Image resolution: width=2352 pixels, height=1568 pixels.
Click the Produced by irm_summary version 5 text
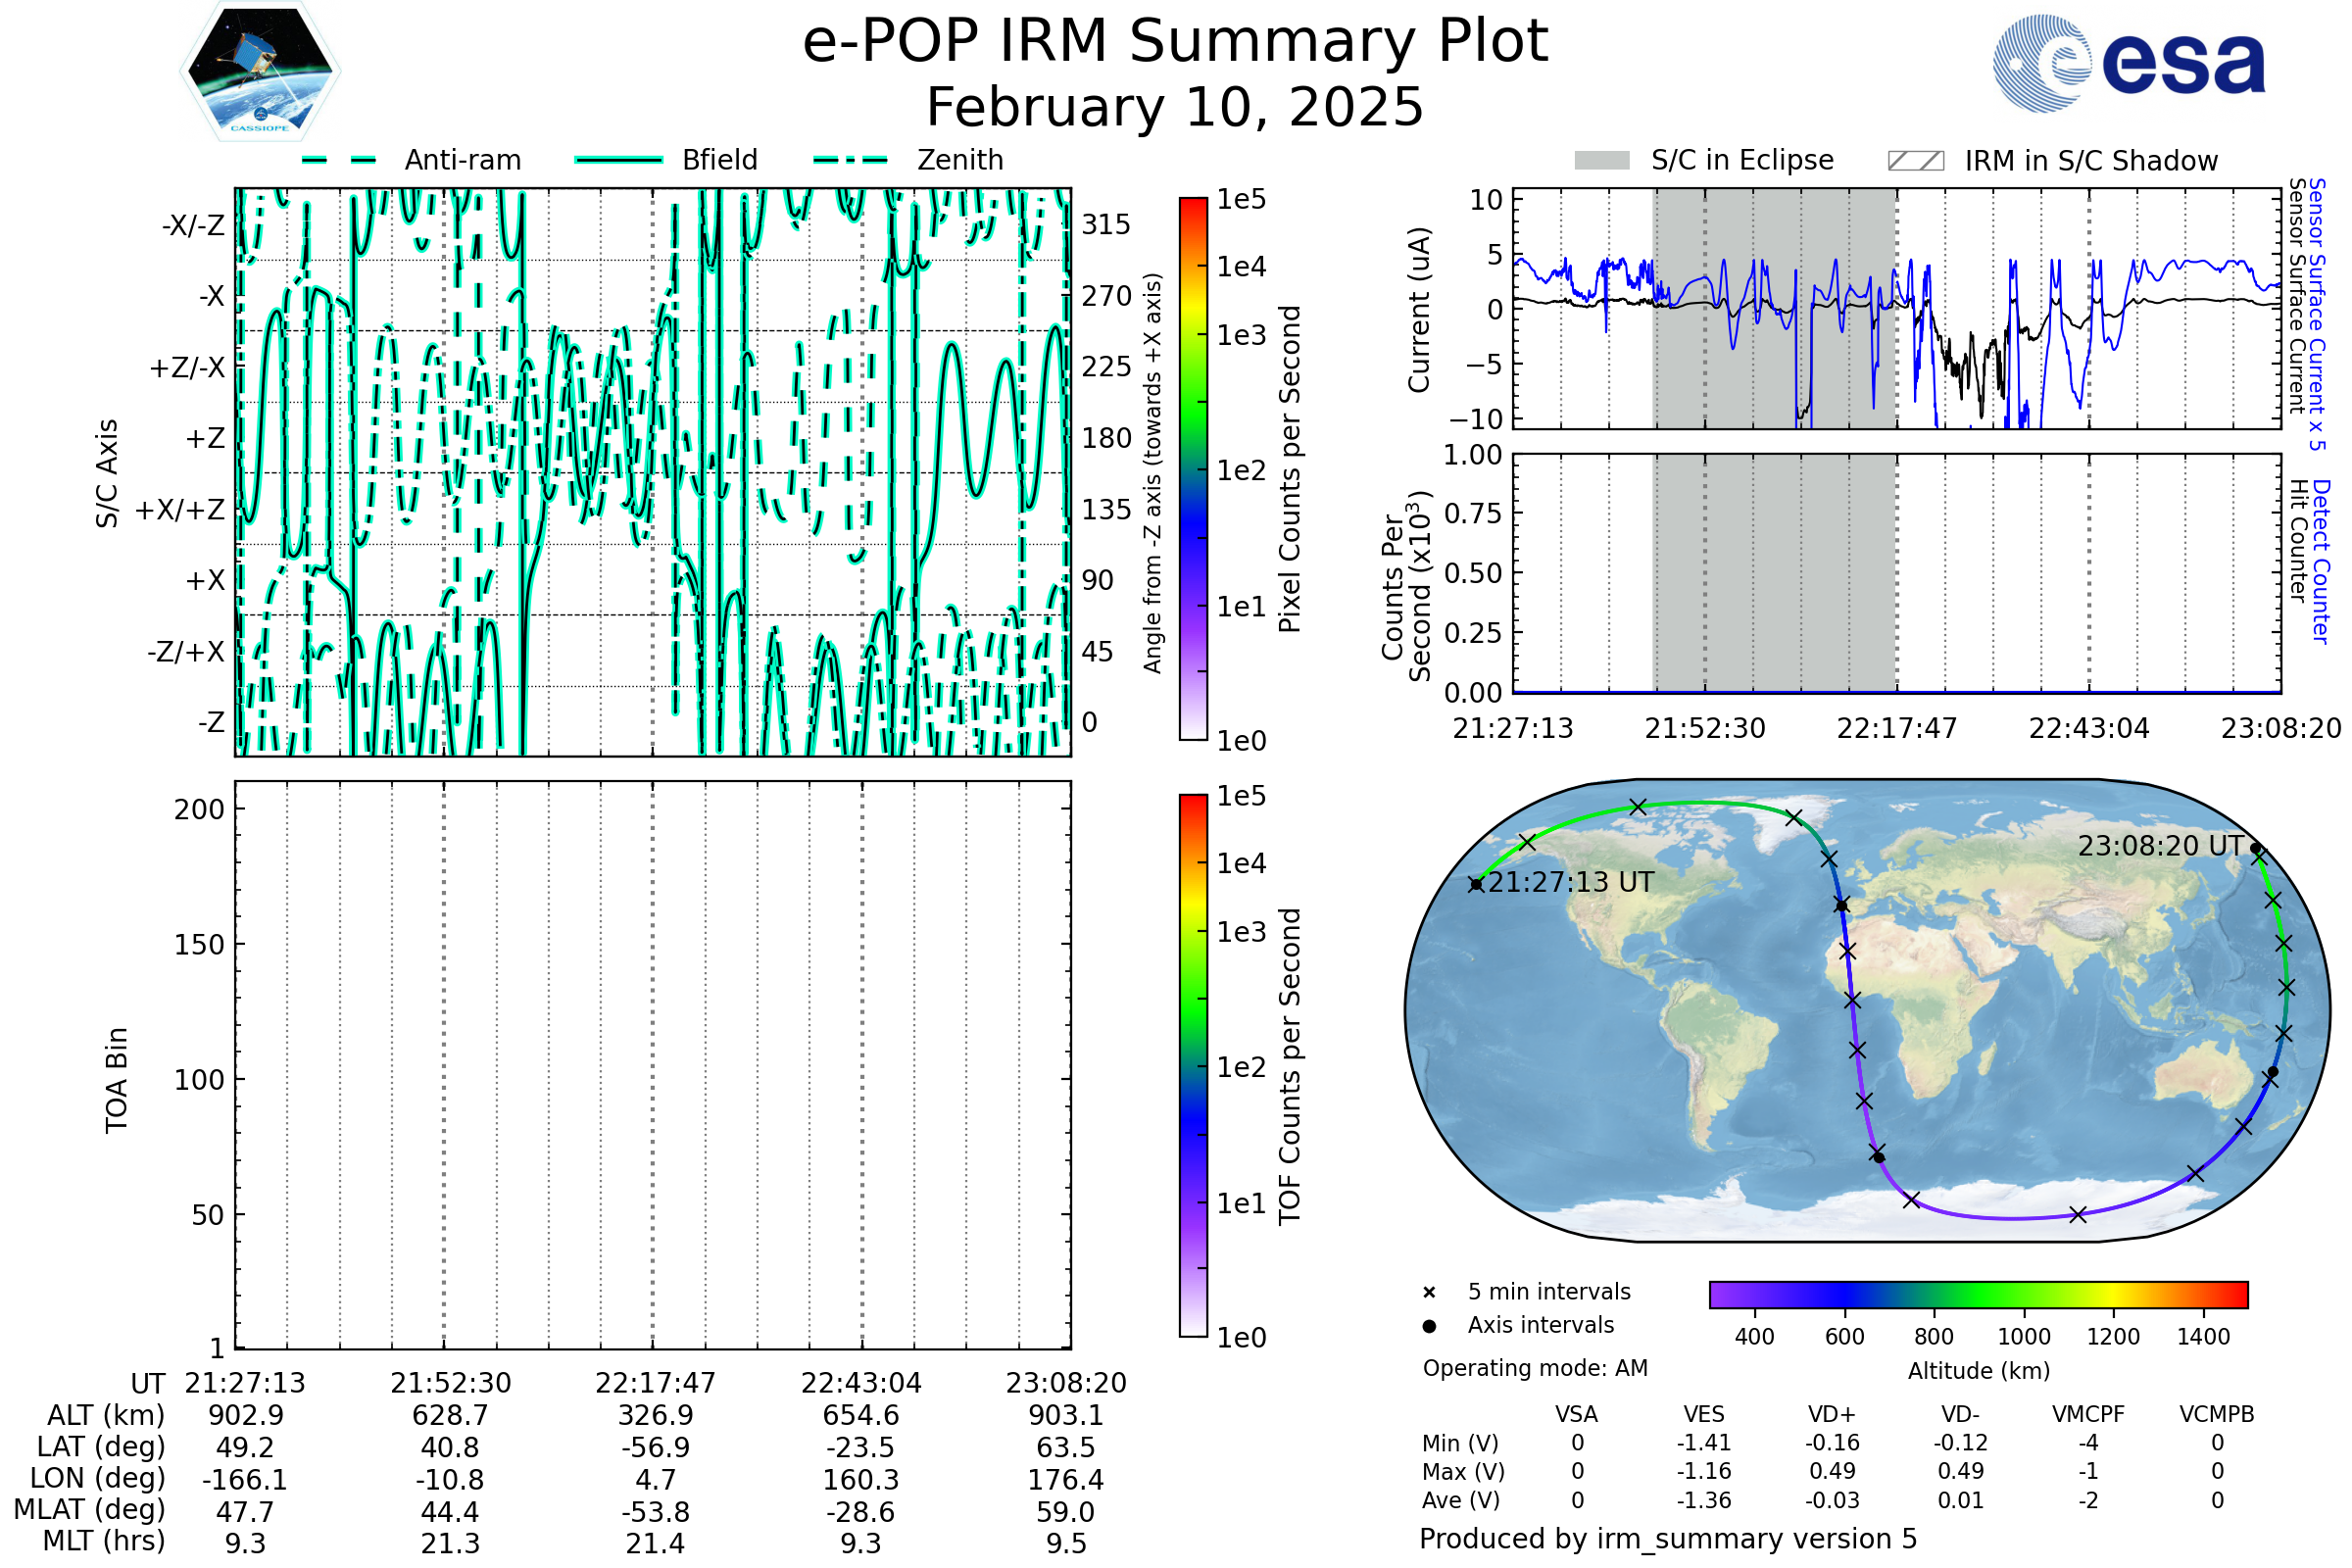[1668, 1539]
